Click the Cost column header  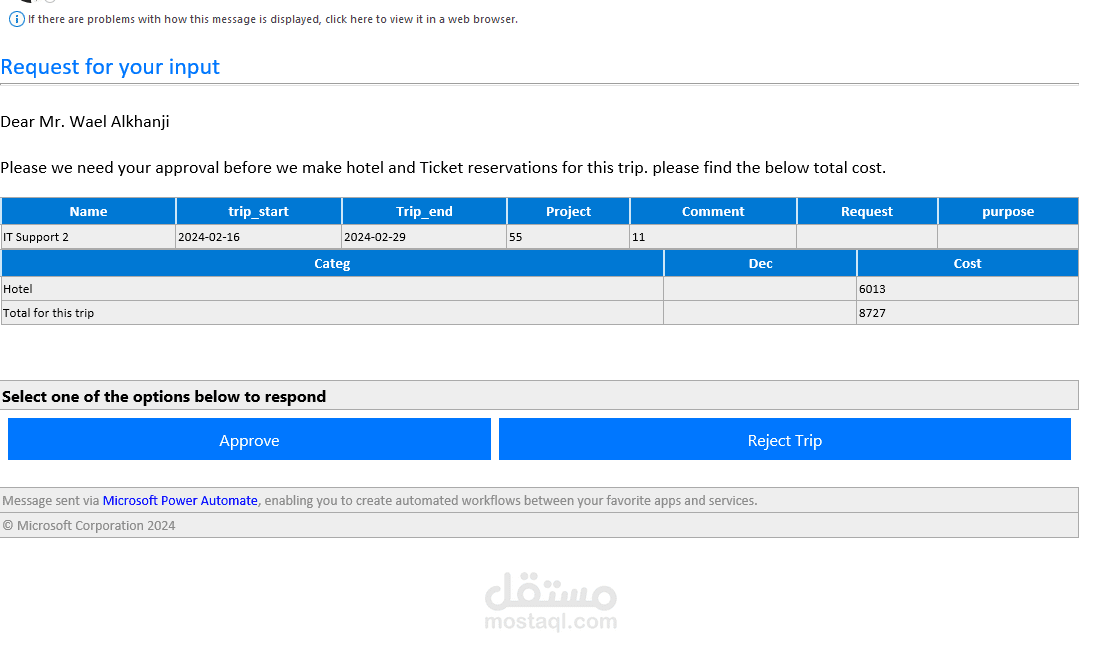click(x=967, y=263)
